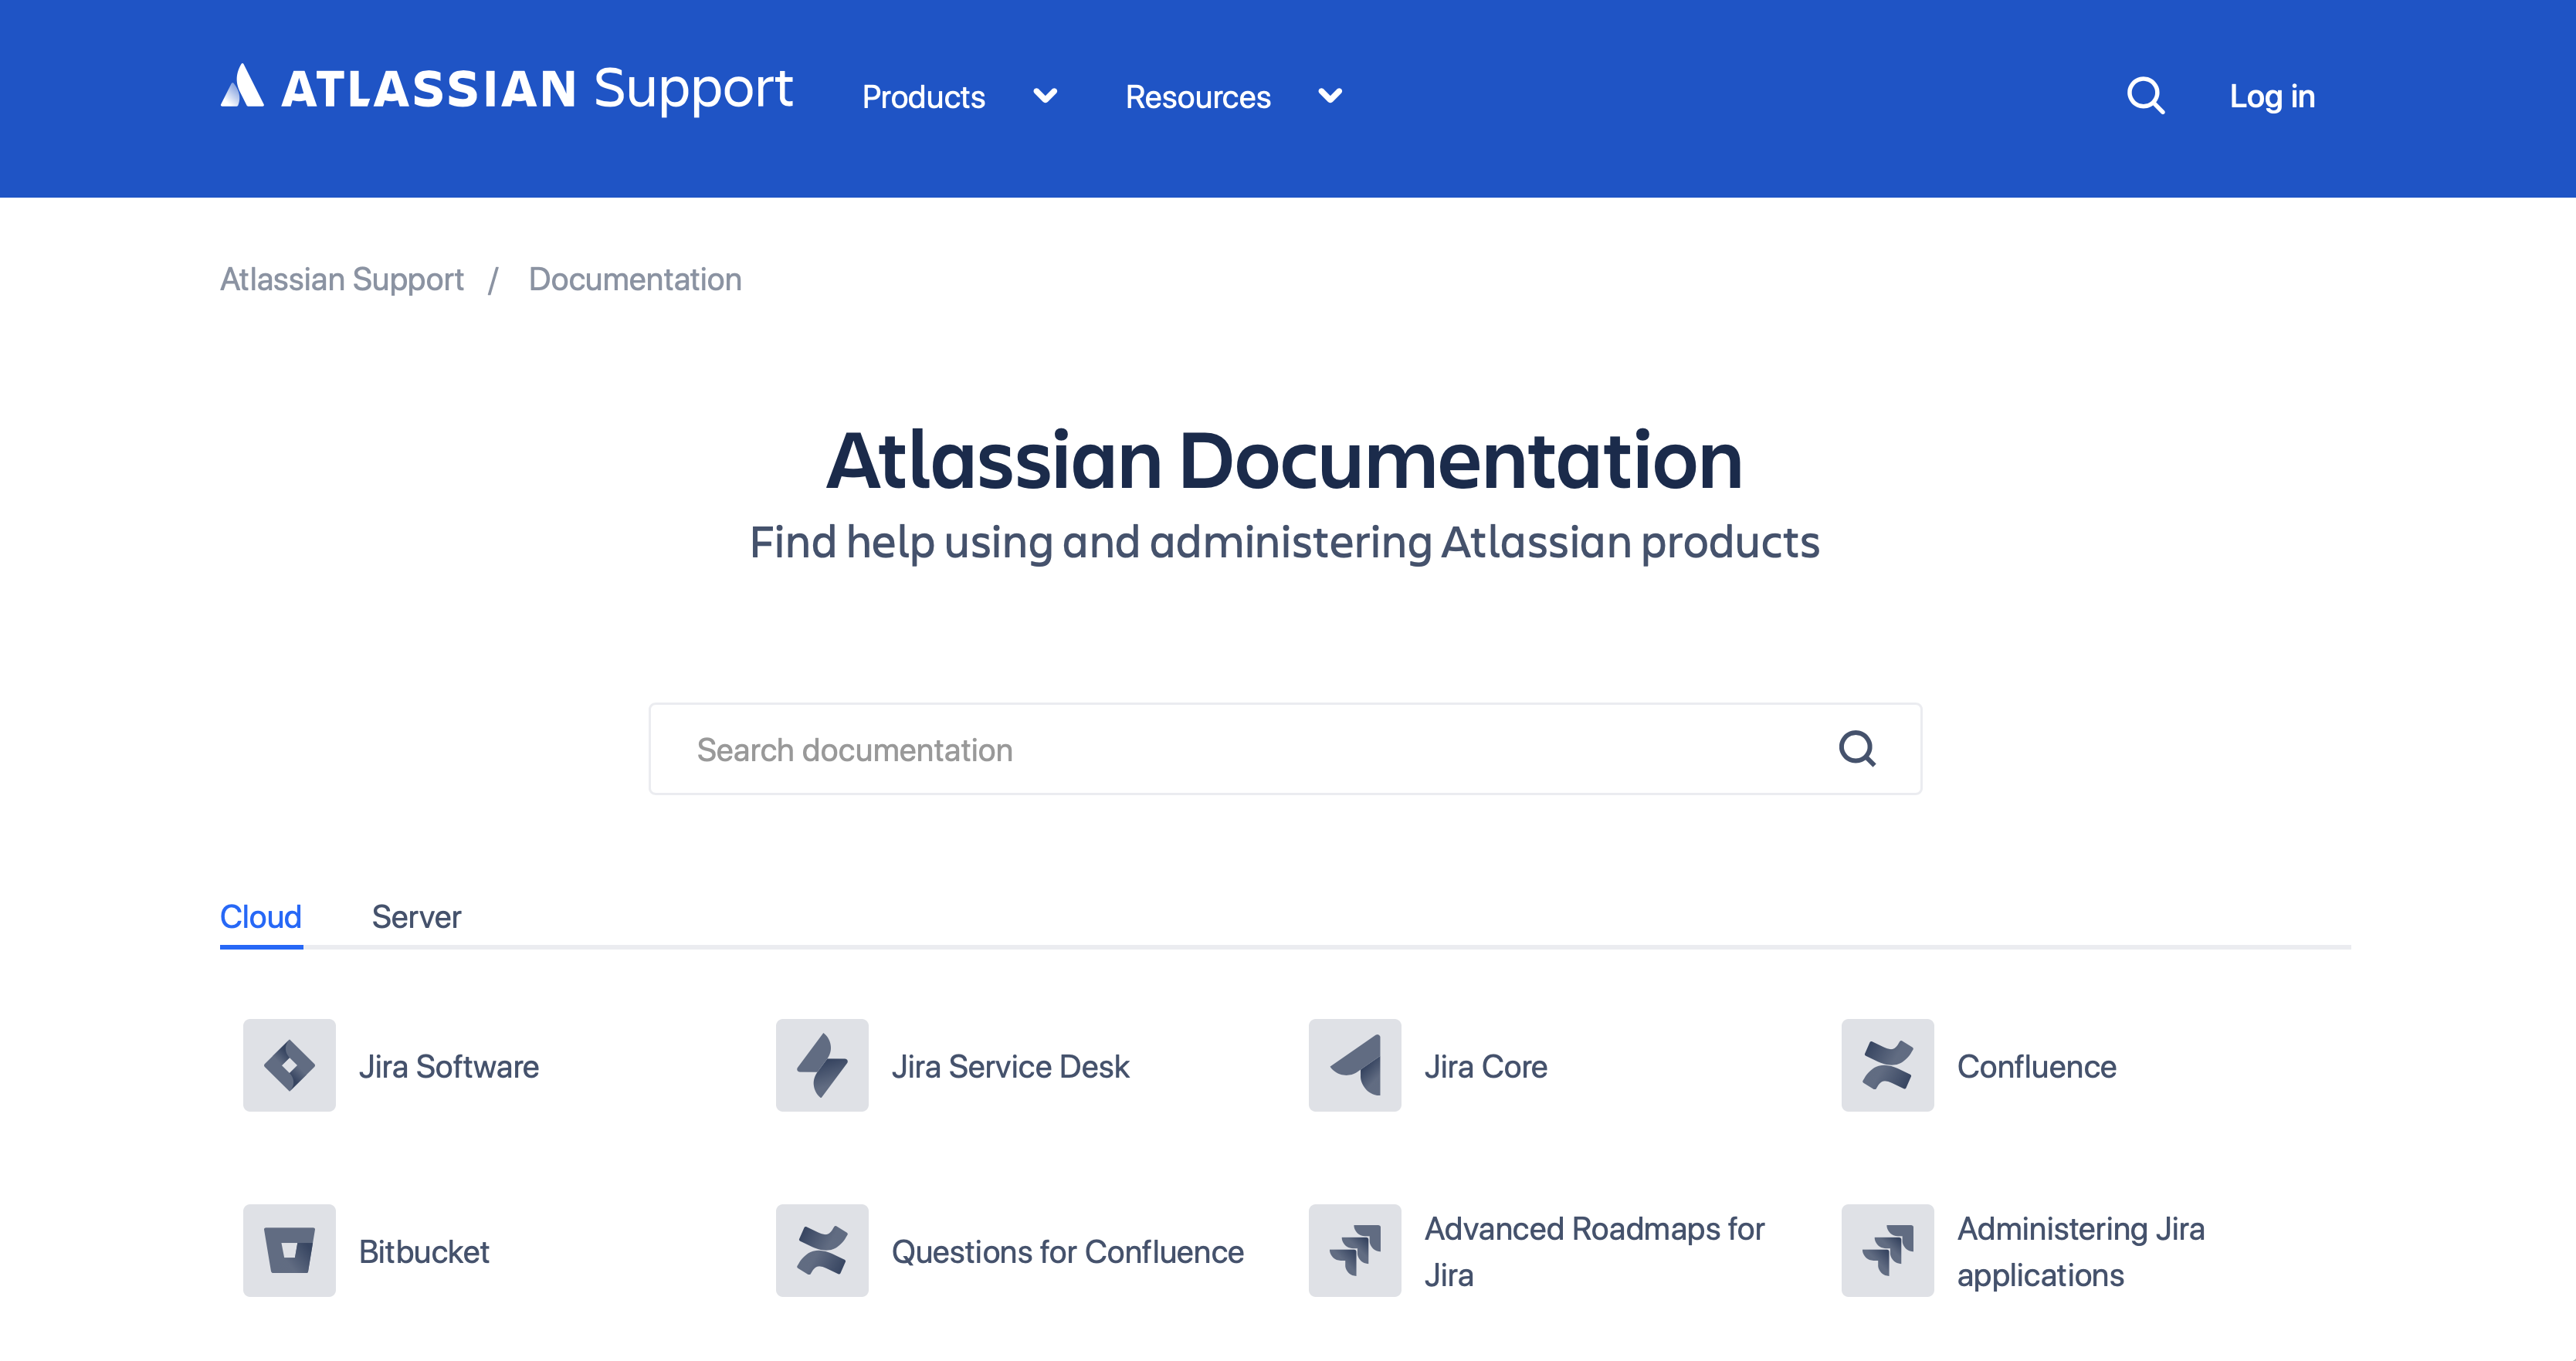Image resolution: width=2576 pixels, height=1361 pixels.
Task: Click the Atlassian logo mark in header
Action: 242,86
